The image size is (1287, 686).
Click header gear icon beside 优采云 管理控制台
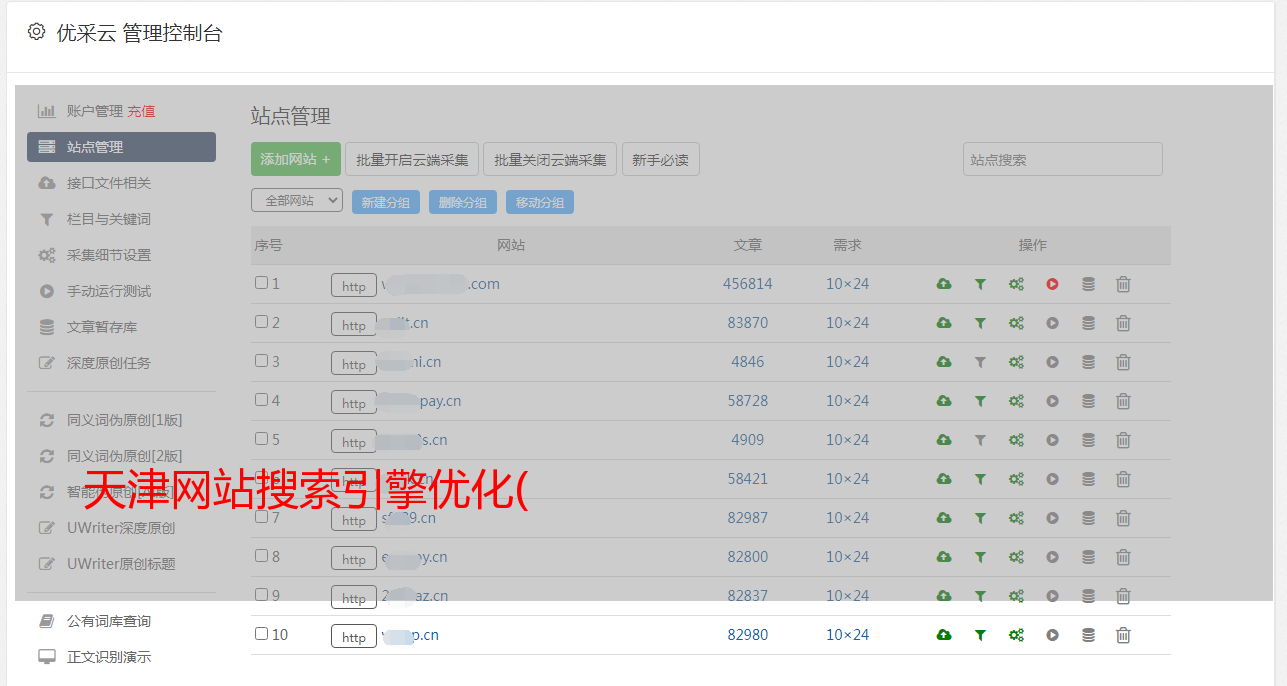tap(37, 32)
